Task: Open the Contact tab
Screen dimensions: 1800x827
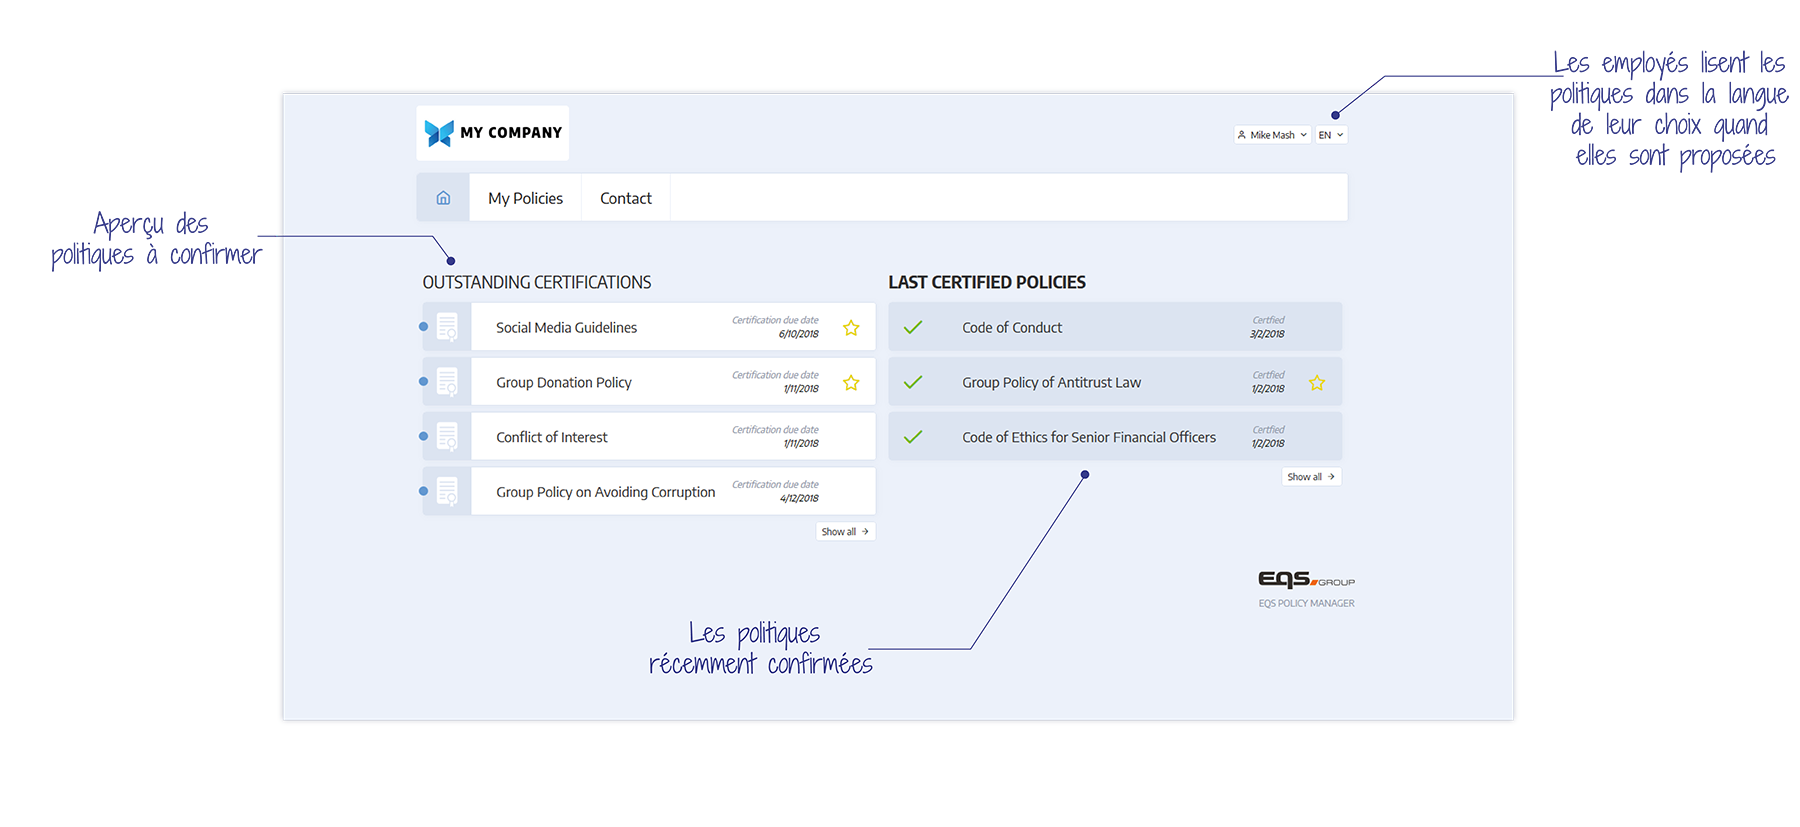Action: [626, 198]
